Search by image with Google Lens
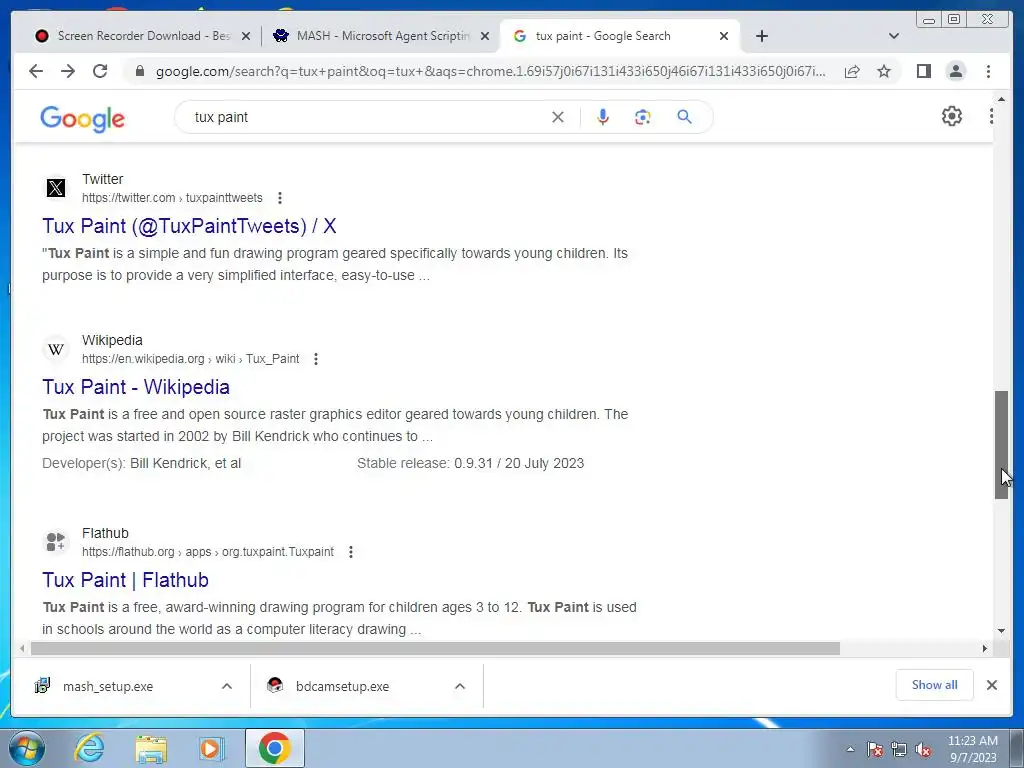Screen dimensions: 1024x768 pyautogui.click(x=643, y=117)
